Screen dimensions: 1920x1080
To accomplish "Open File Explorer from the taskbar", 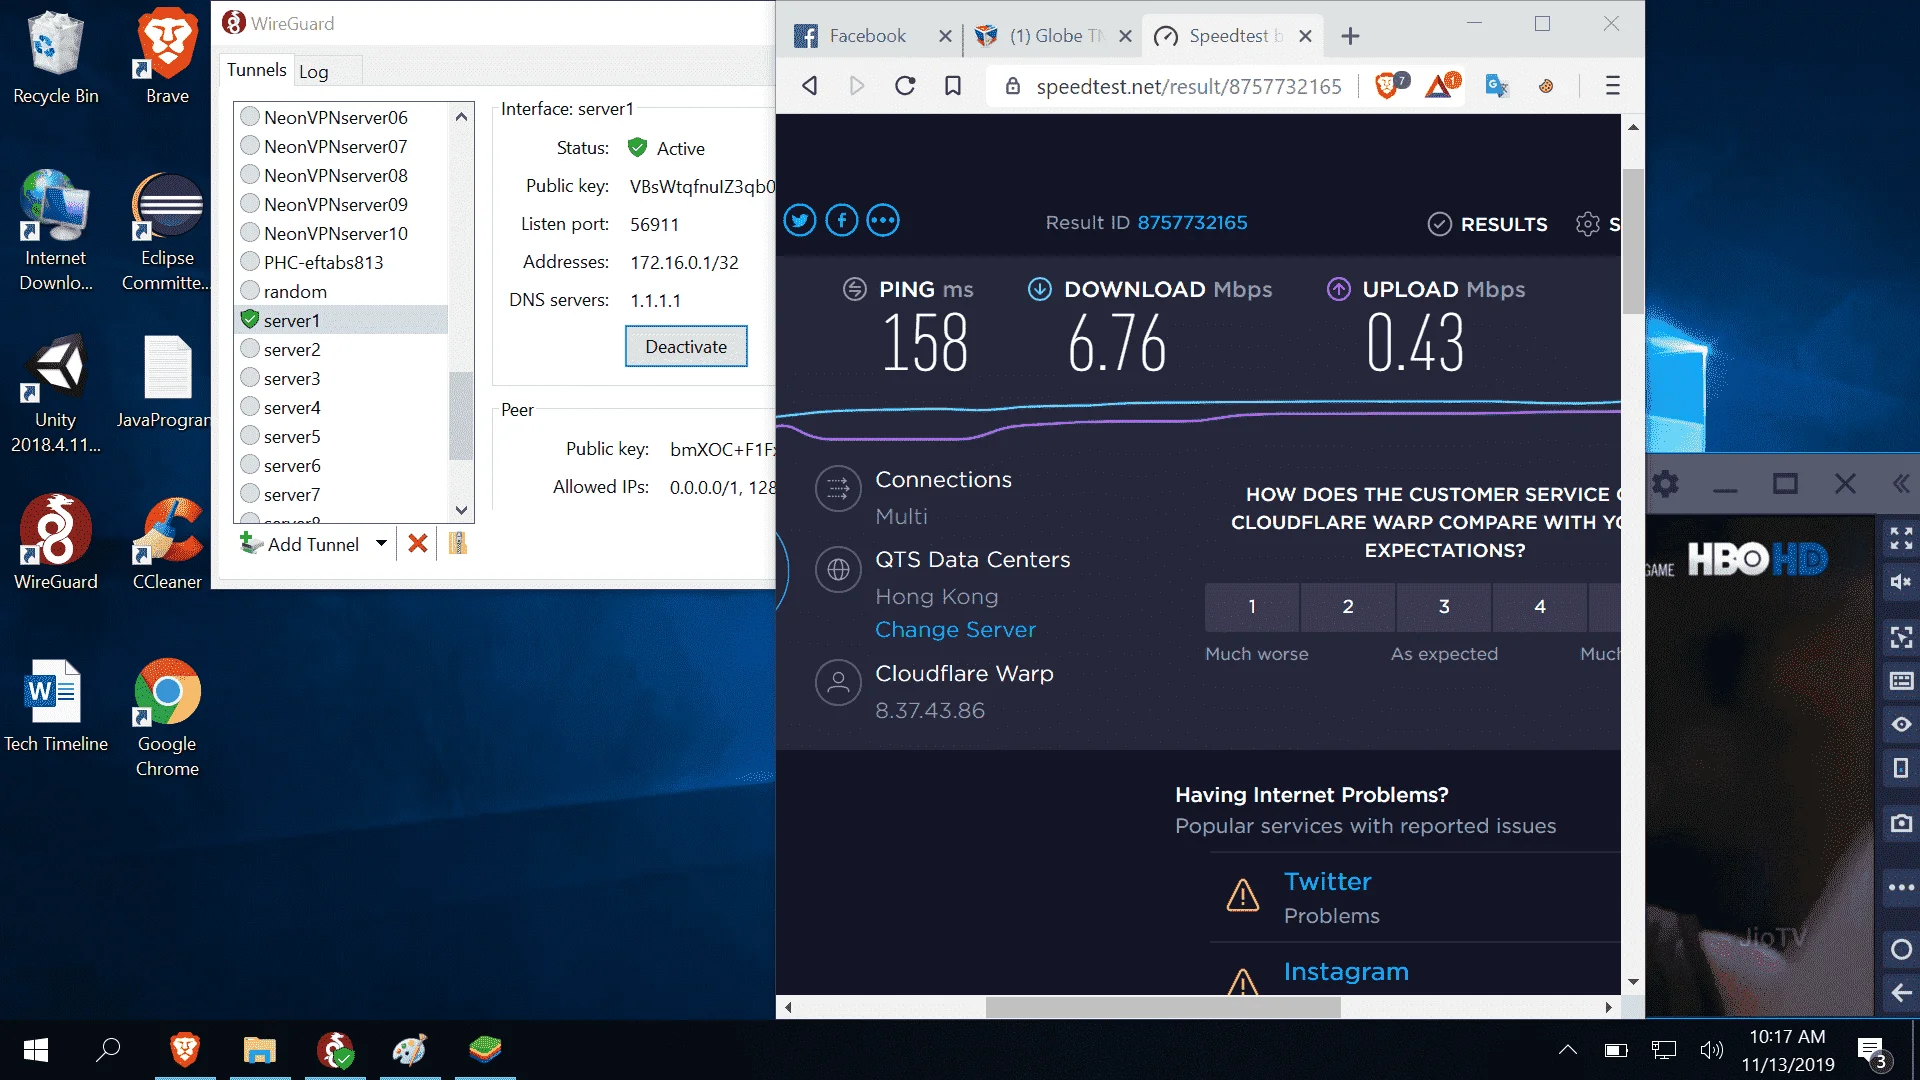I will coord(260,1050).
